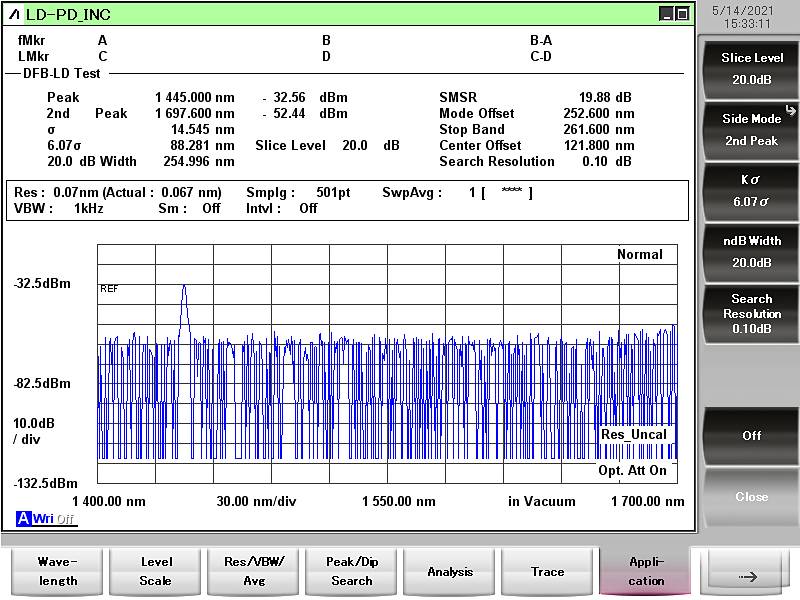Screen dimensions: 800x600
Task: Click the trace A indicator box
Action: tap(23, 518)
